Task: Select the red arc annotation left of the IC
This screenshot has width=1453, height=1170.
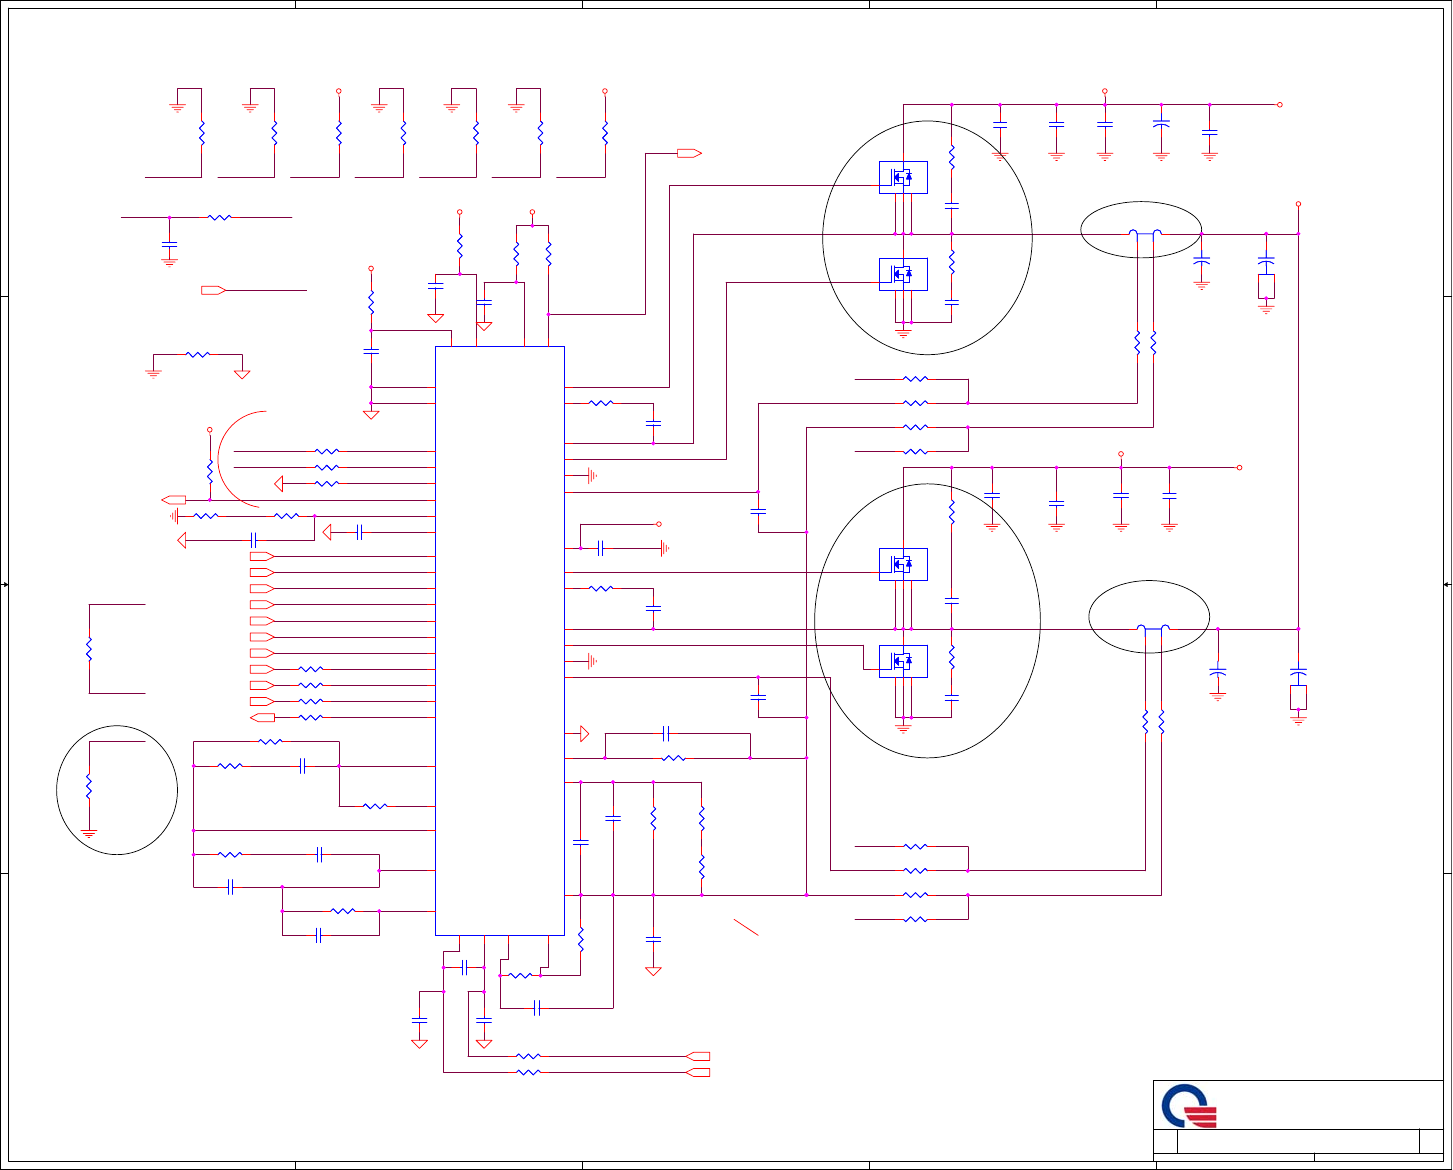Action: [x=240, y=458]
